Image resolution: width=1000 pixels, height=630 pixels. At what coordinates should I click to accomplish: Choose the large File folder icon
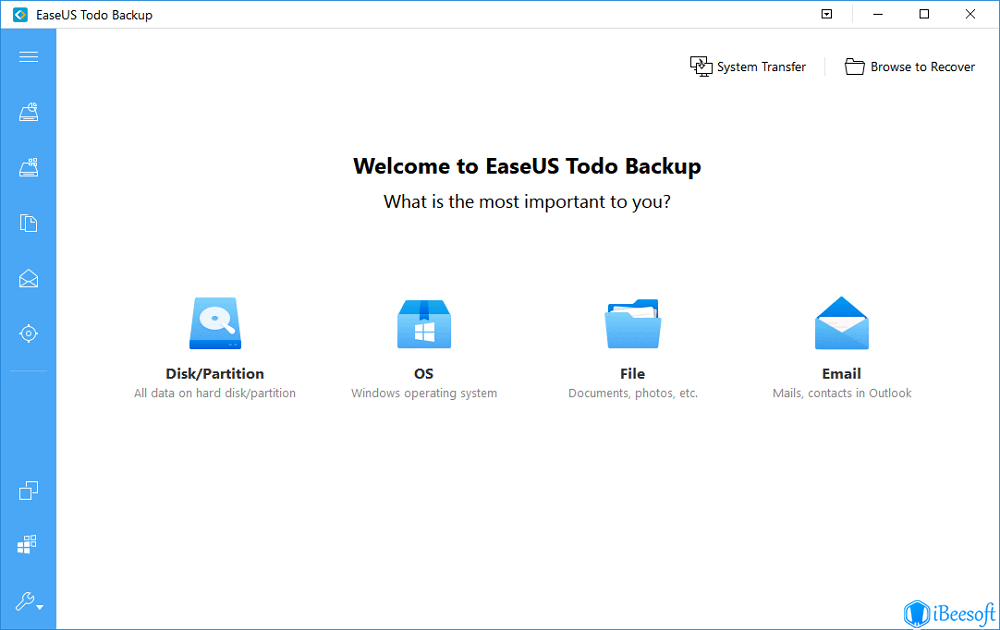point(633,324)
